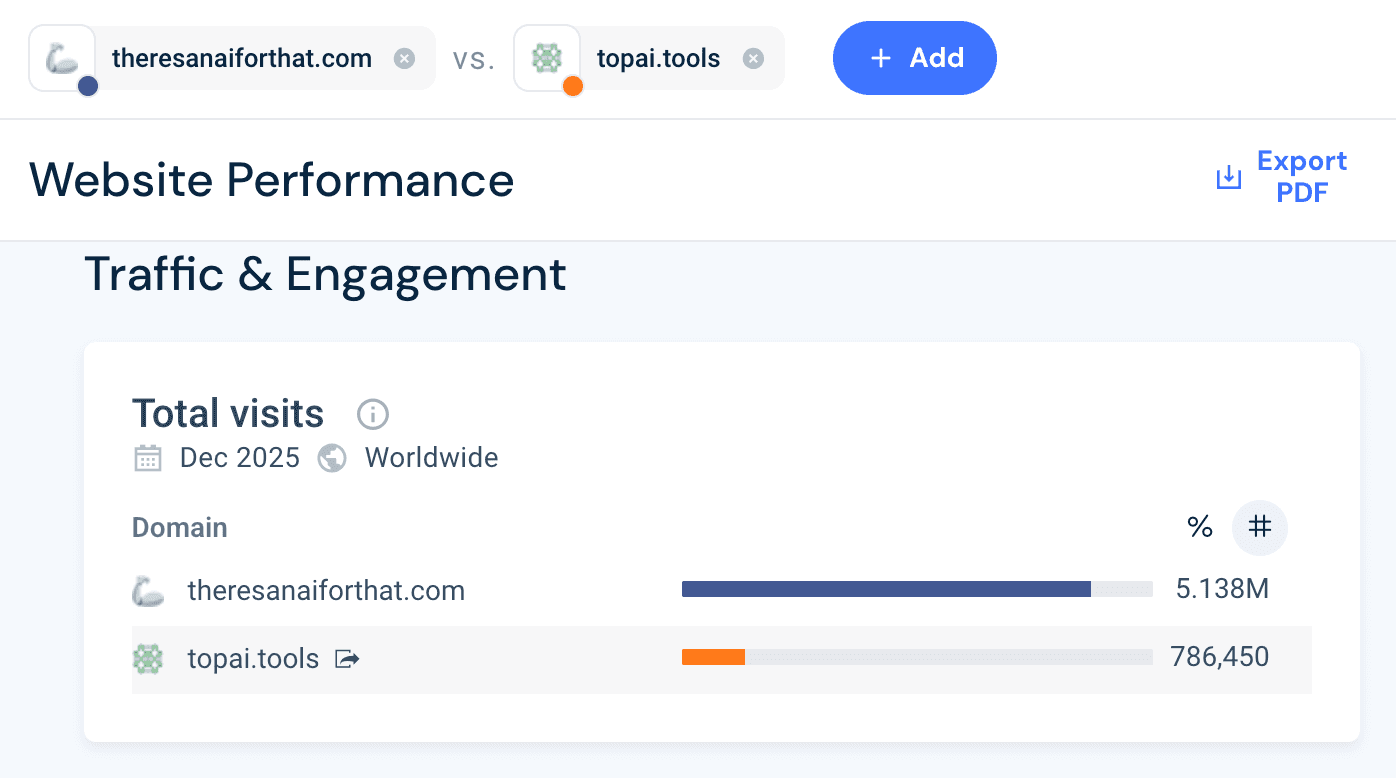Switch Total visits view to percentage
The height and width of the screenshot is (778, 1396).
point(1200,527)
